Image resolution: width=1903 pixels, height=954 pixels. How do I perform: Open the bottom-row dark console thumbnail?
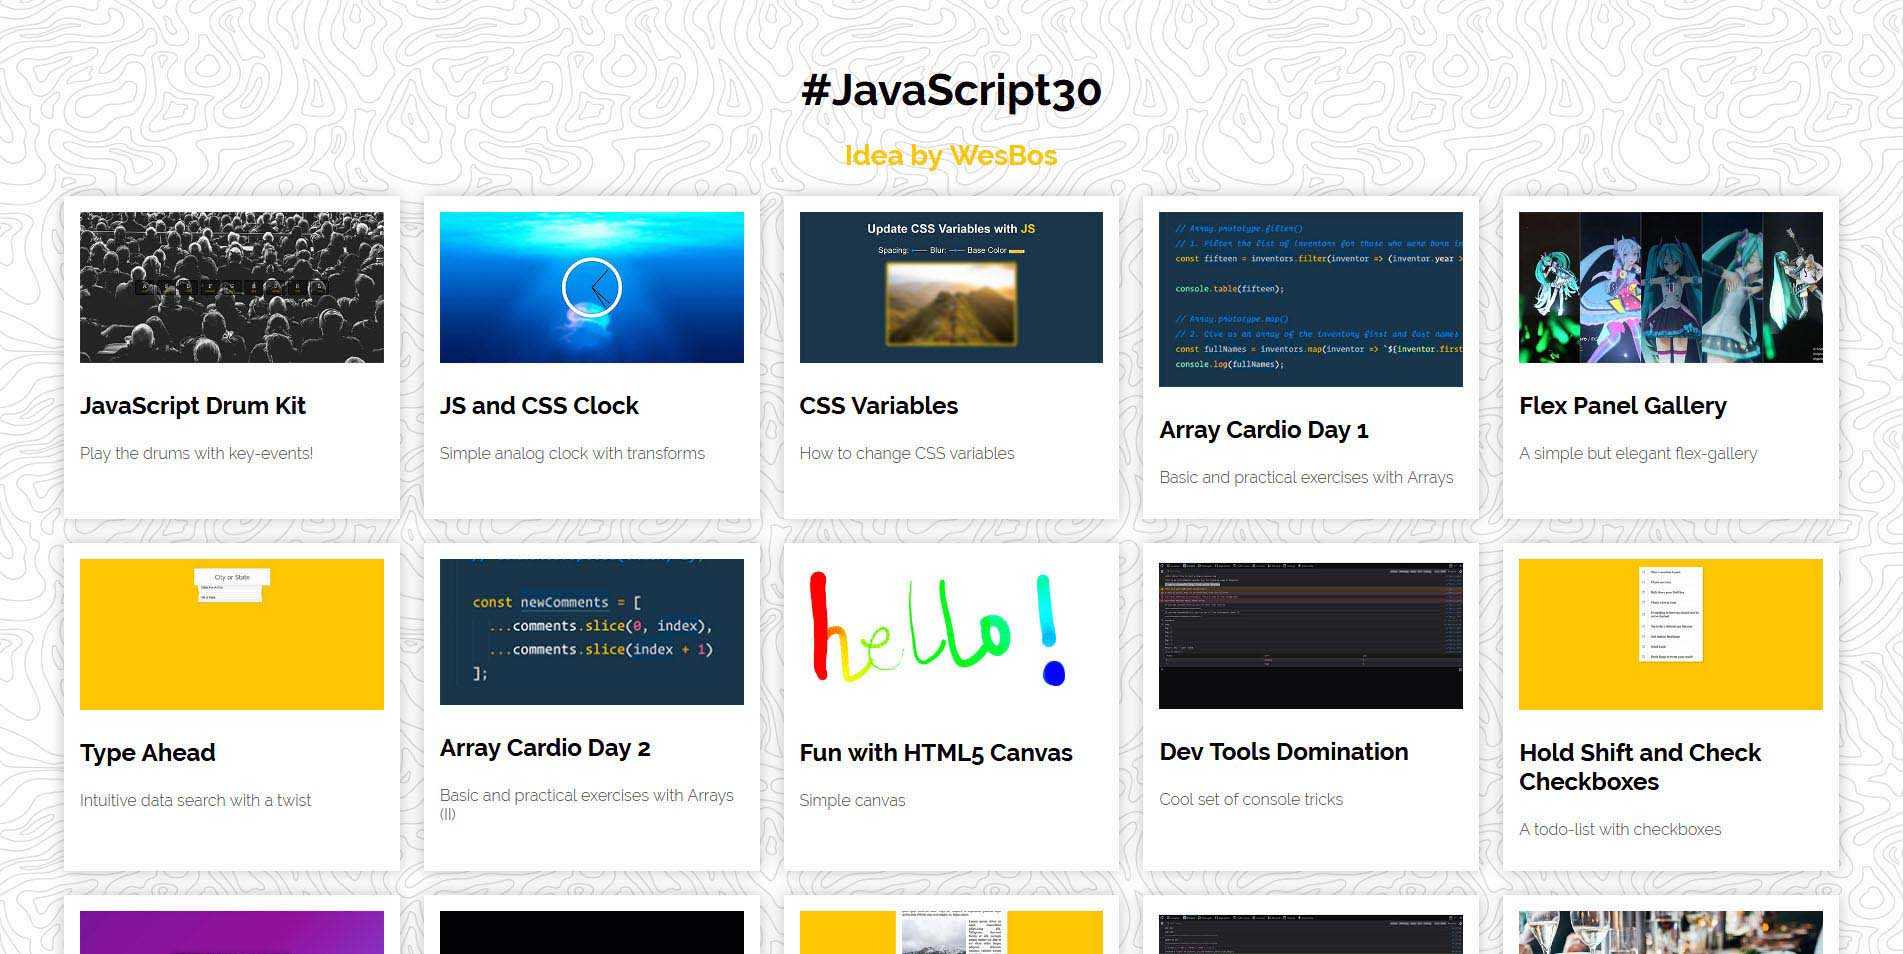pyautogui.click(x=1311, y=932)
